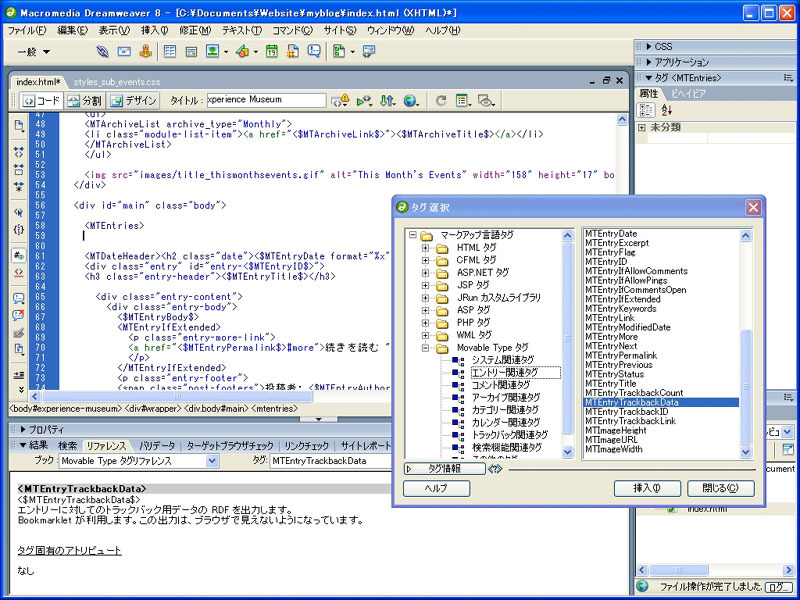This screenshot has width=800, height=600.
Task: Click Open Documents in coding toolbar
Action: click(19, 126)
